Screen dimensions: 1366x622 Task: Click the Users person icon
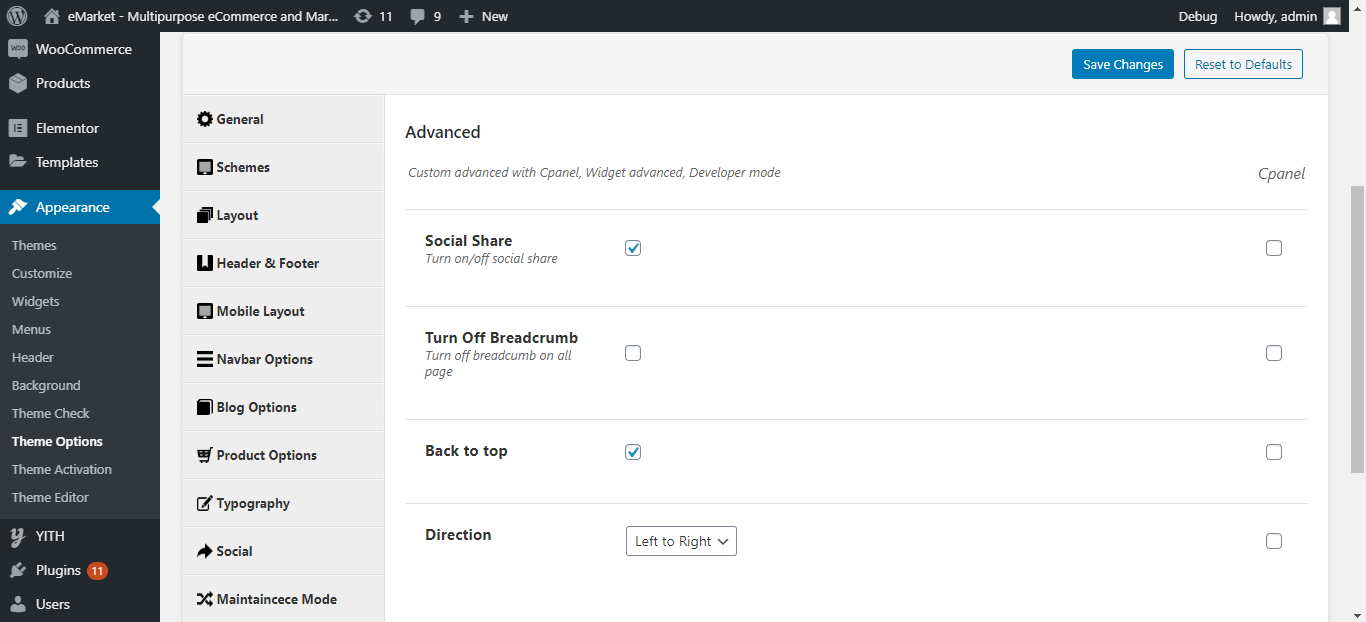(x=18, y=604)
